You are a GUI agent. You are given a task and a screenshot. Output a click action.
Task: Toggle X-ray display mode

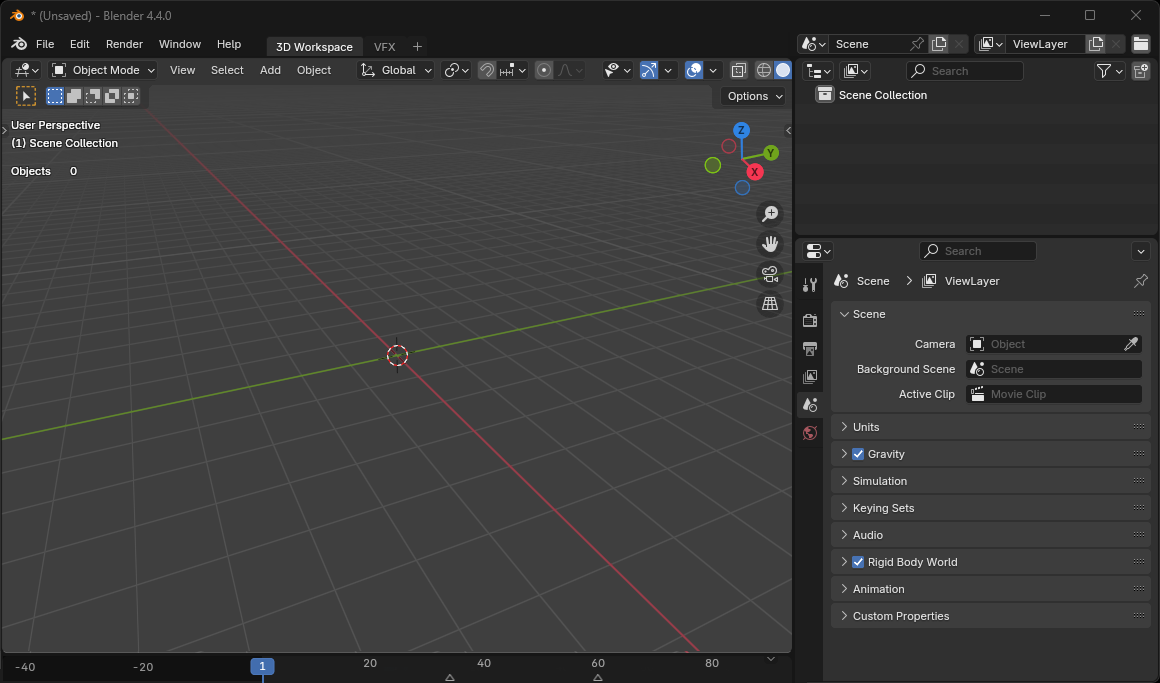pos(738,70)
